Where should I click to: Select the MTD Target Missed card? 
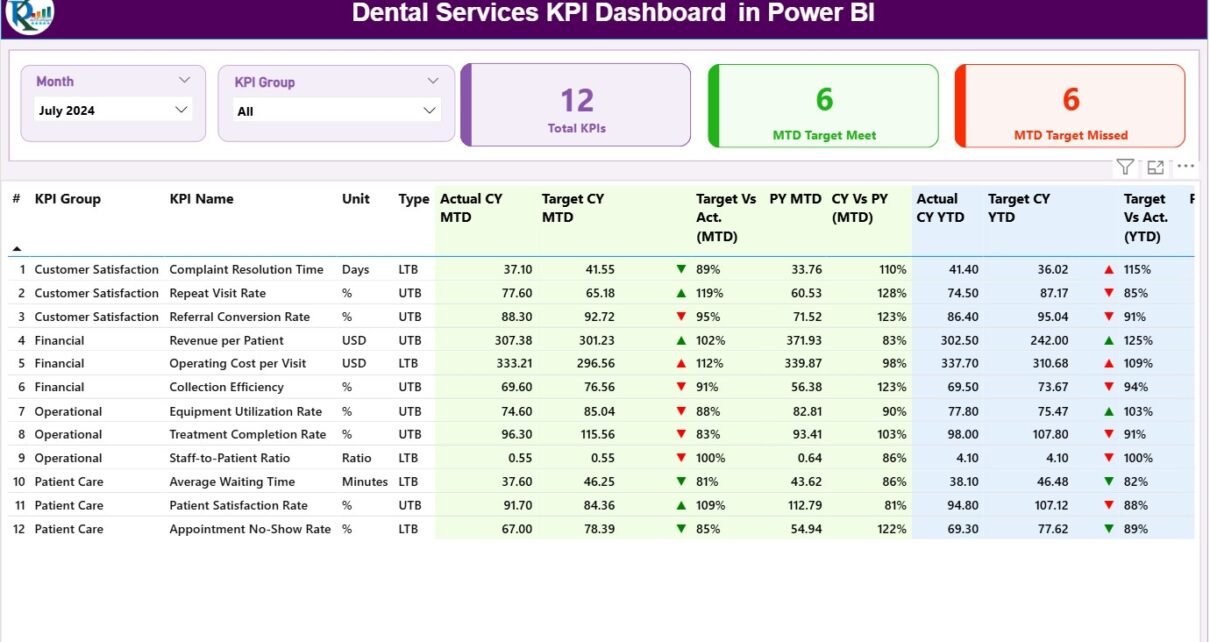1070,106
